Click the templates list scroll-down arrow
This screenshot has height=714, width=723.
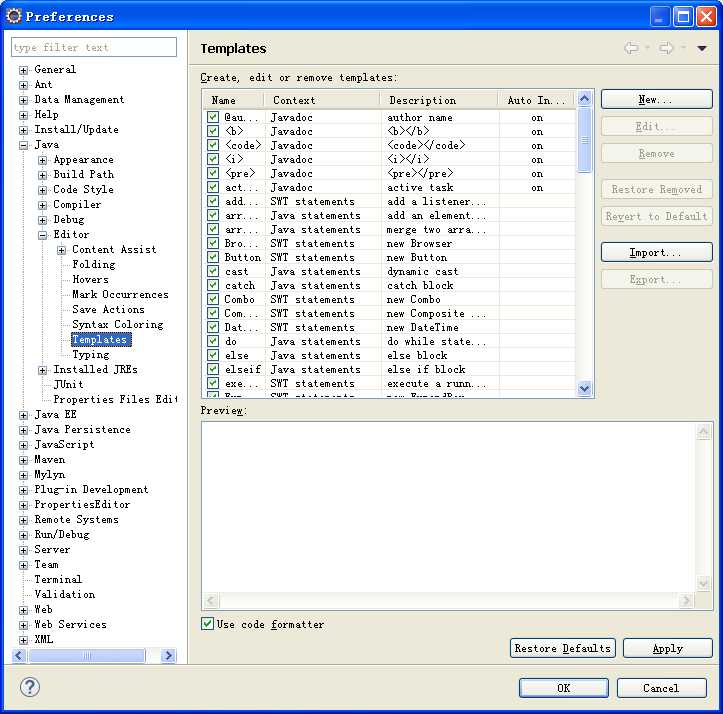click(x=584, y=388)
